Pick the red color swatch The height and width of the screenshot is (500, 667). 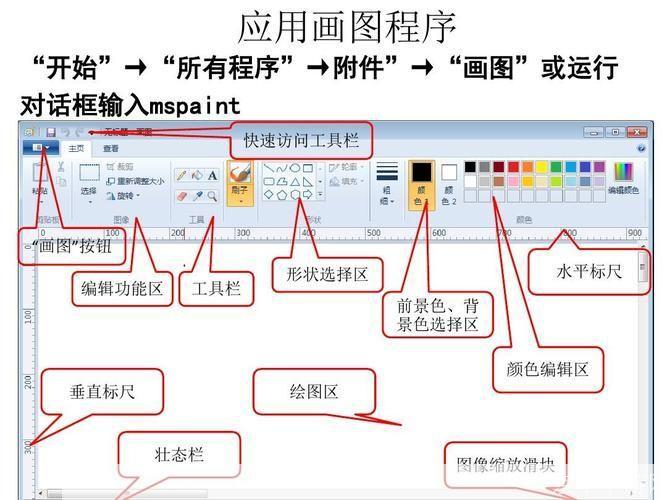coord(513,167)
